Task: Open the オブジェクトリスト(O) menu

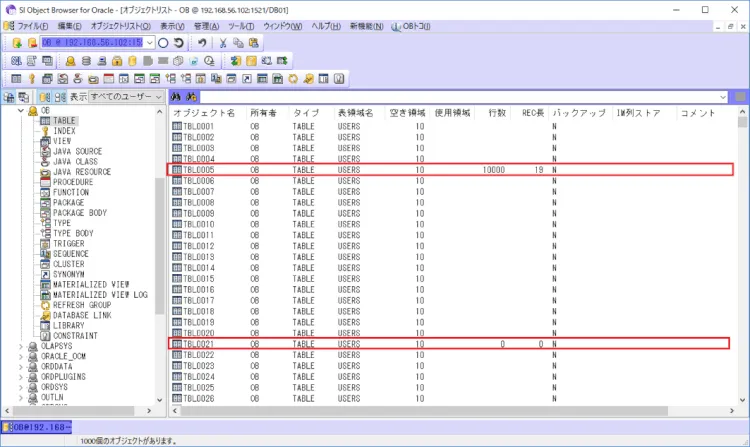Action: click(x=121, y=26)
